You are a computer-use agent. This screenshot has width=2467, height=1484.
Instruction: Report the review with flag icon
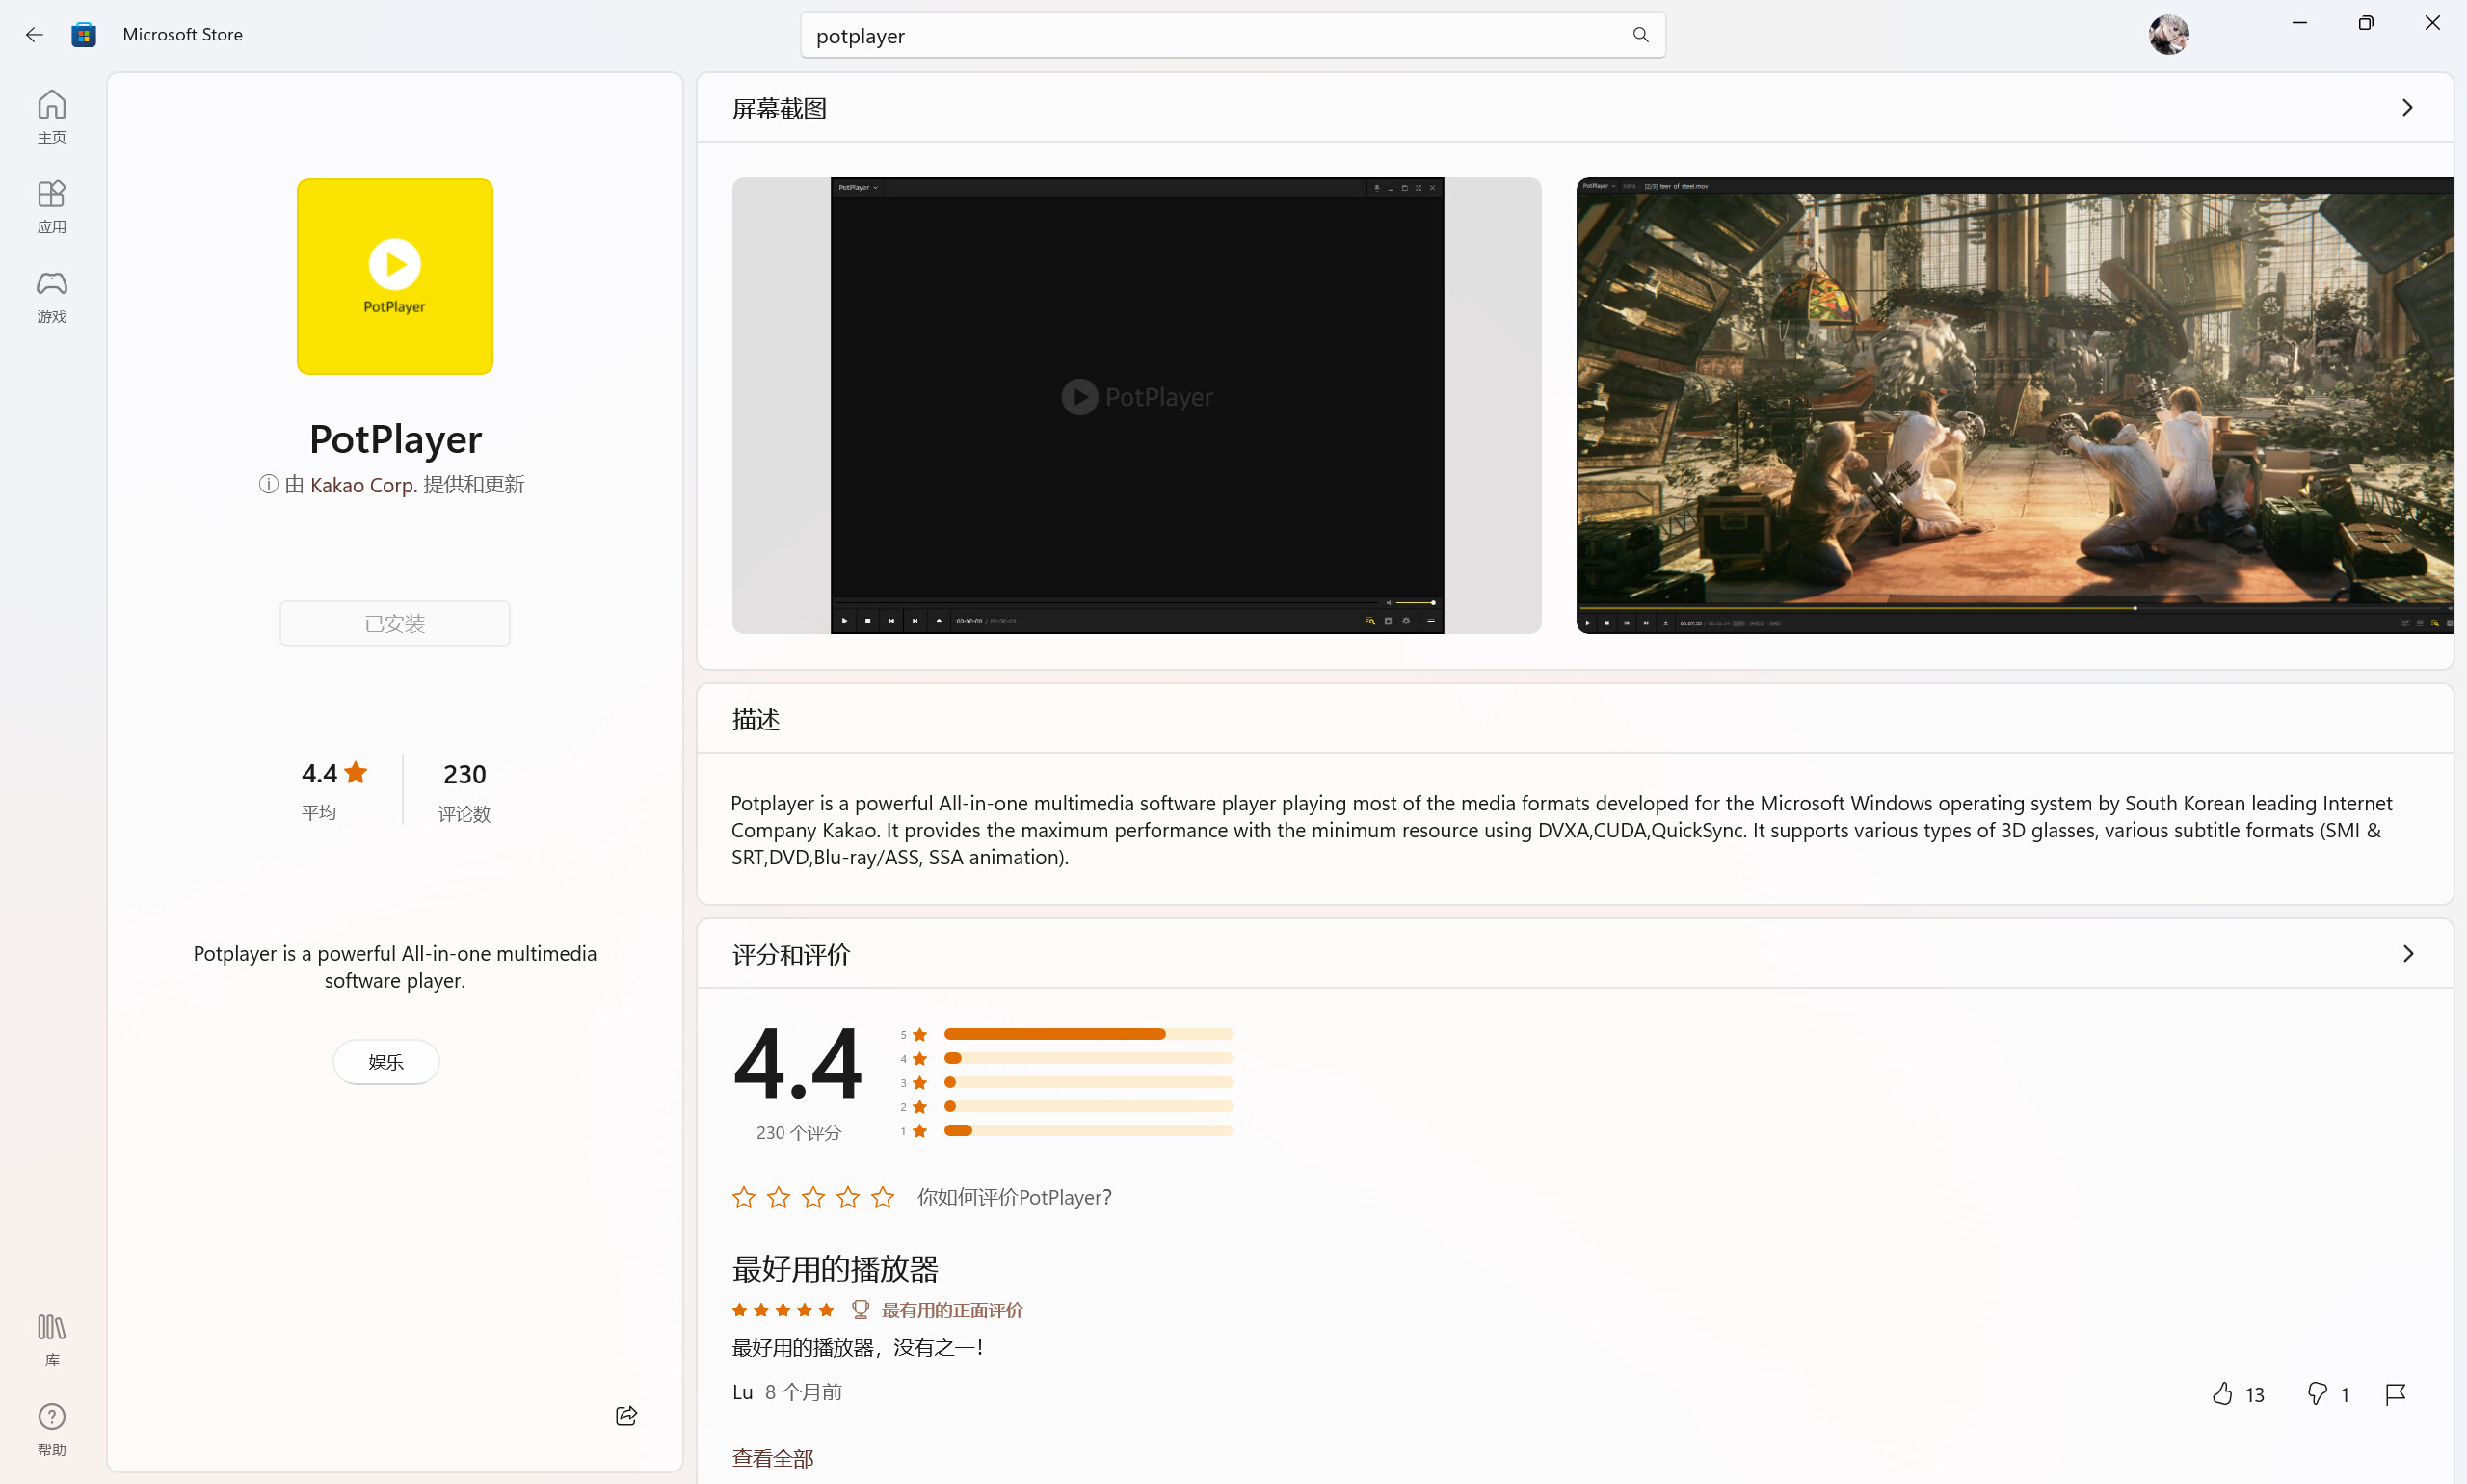click(2395, 1394)
